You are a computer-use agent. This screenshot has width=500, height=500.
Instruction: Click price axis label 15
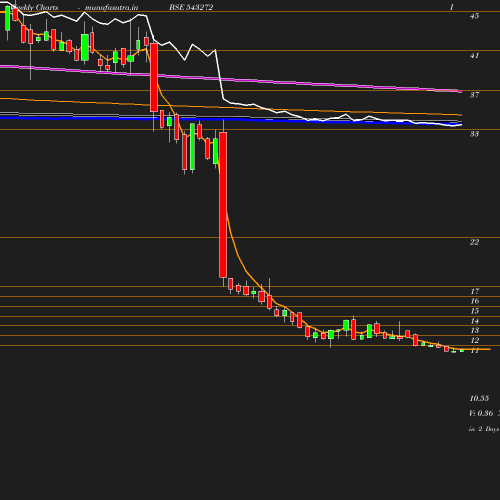pyautogui.click(x=475, y=311)
